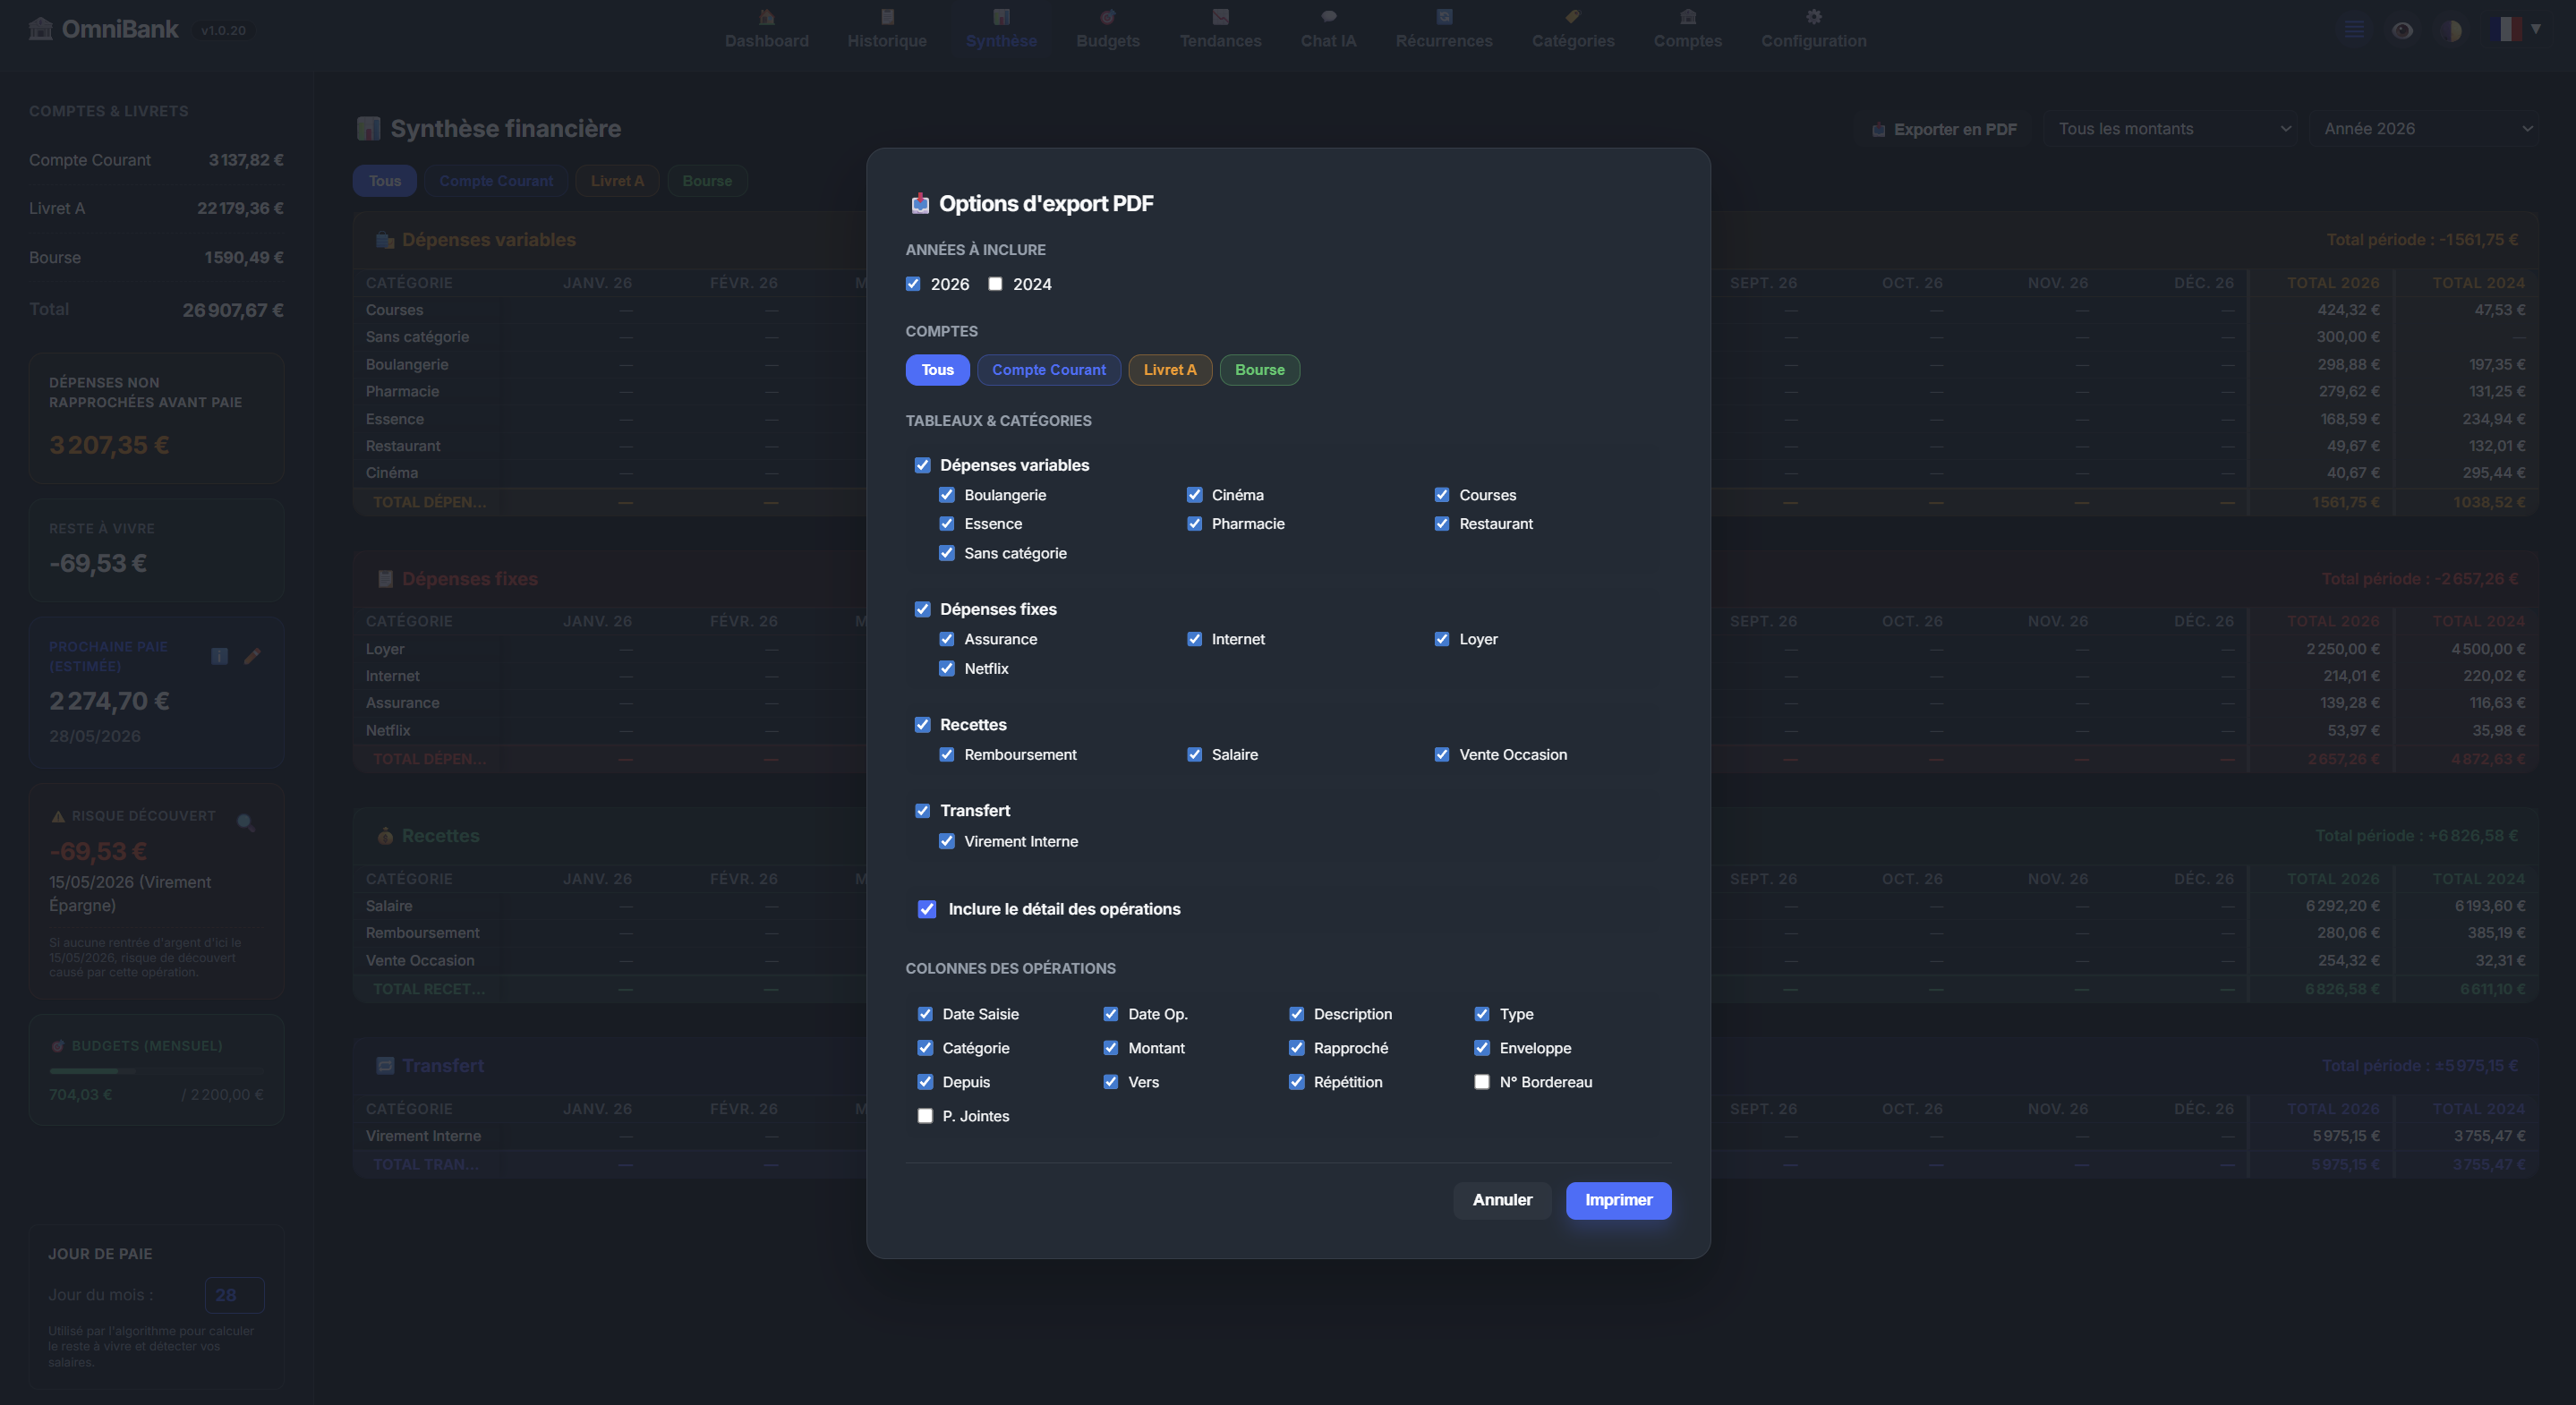This screenshot has height=1405, width=2576.
Task: Uncheck the Internet checkbox
Action: (1194, 639)
